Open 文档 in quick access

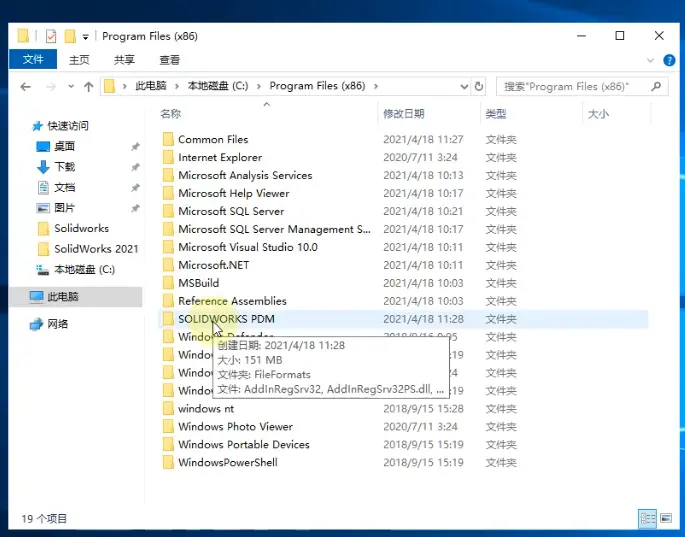pos(64,187)
